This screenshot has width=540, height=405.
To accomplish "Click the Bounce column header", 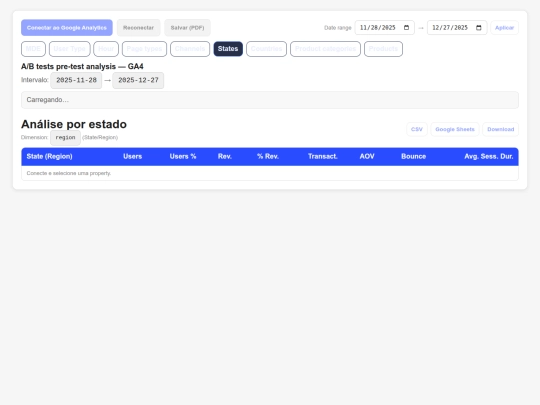I will [x=414, y=156].
